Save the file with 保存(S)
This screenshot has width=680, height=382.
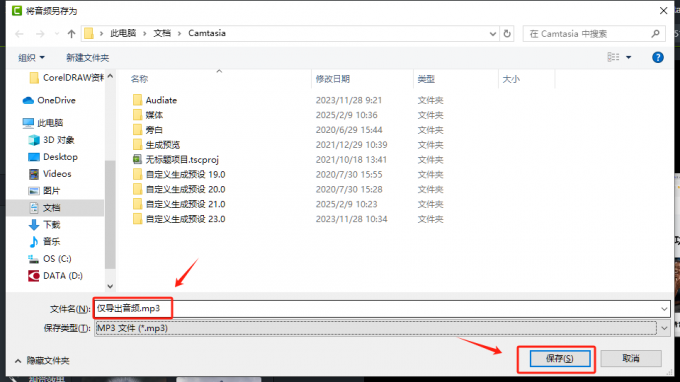(559, 358)
